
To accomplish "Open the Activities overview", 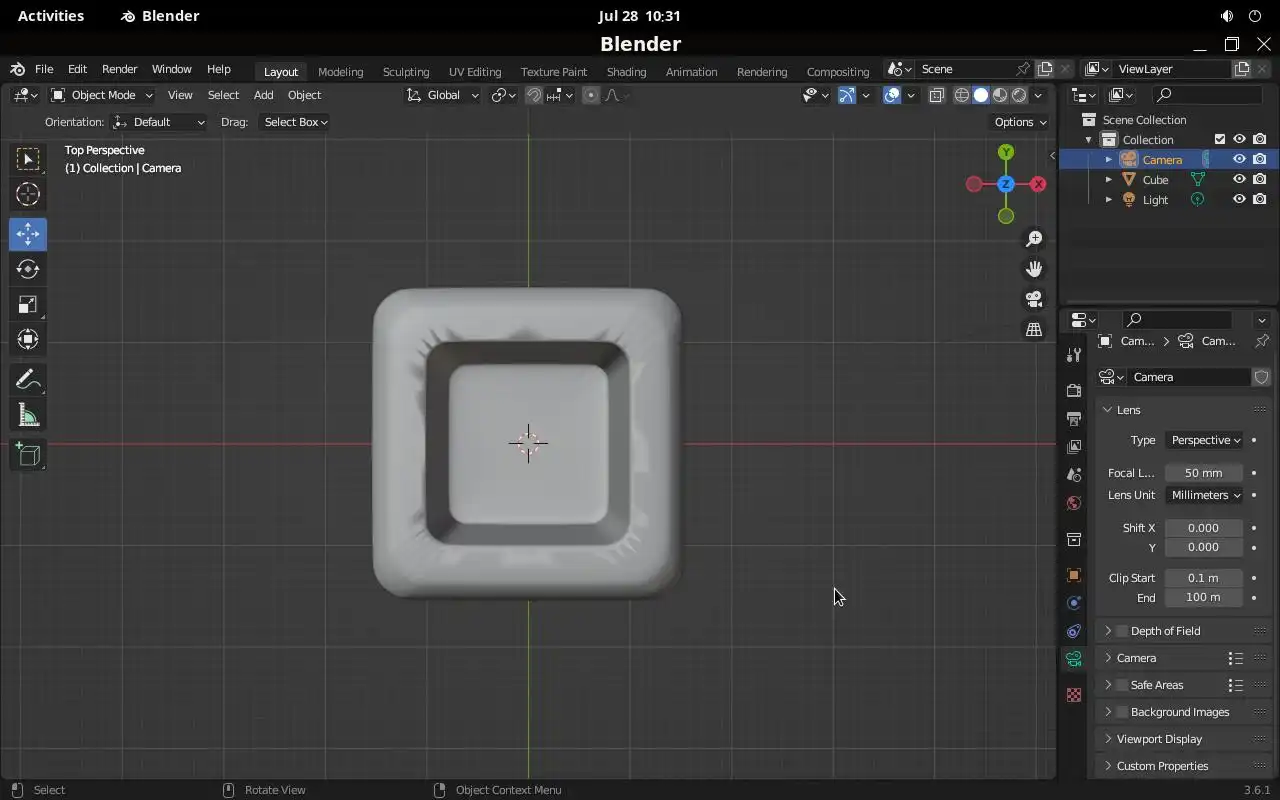I will (51, 16).
